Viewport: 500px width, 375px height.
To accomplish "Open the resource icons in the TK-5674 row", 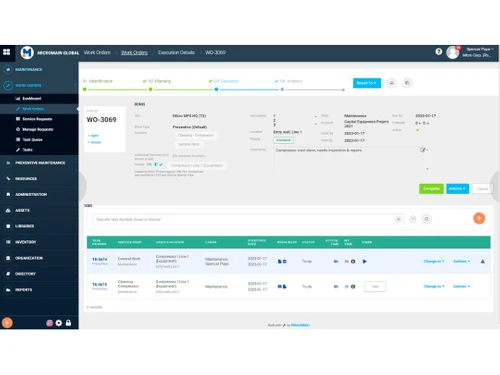I will [282, 261].
